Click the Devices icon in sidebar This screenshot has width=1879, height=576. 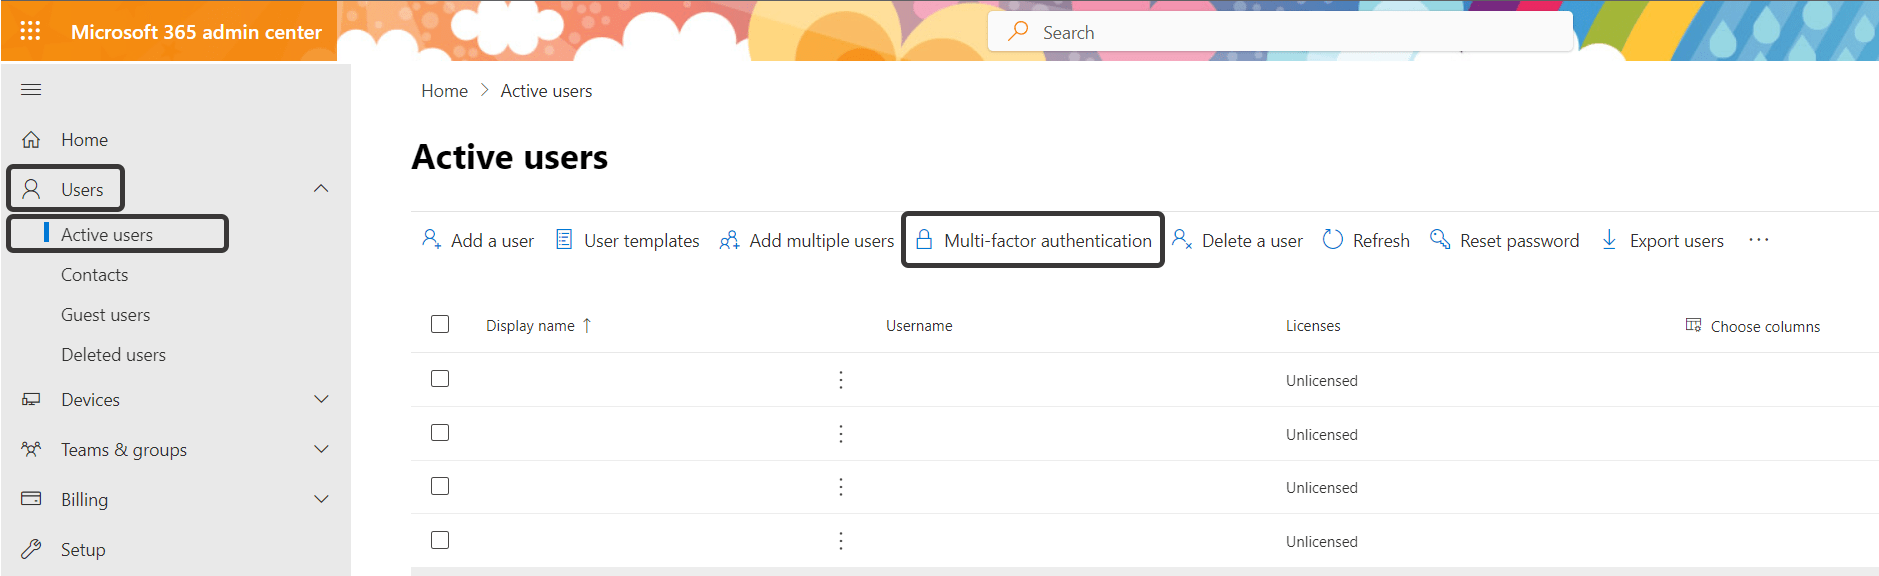point(31,400)
